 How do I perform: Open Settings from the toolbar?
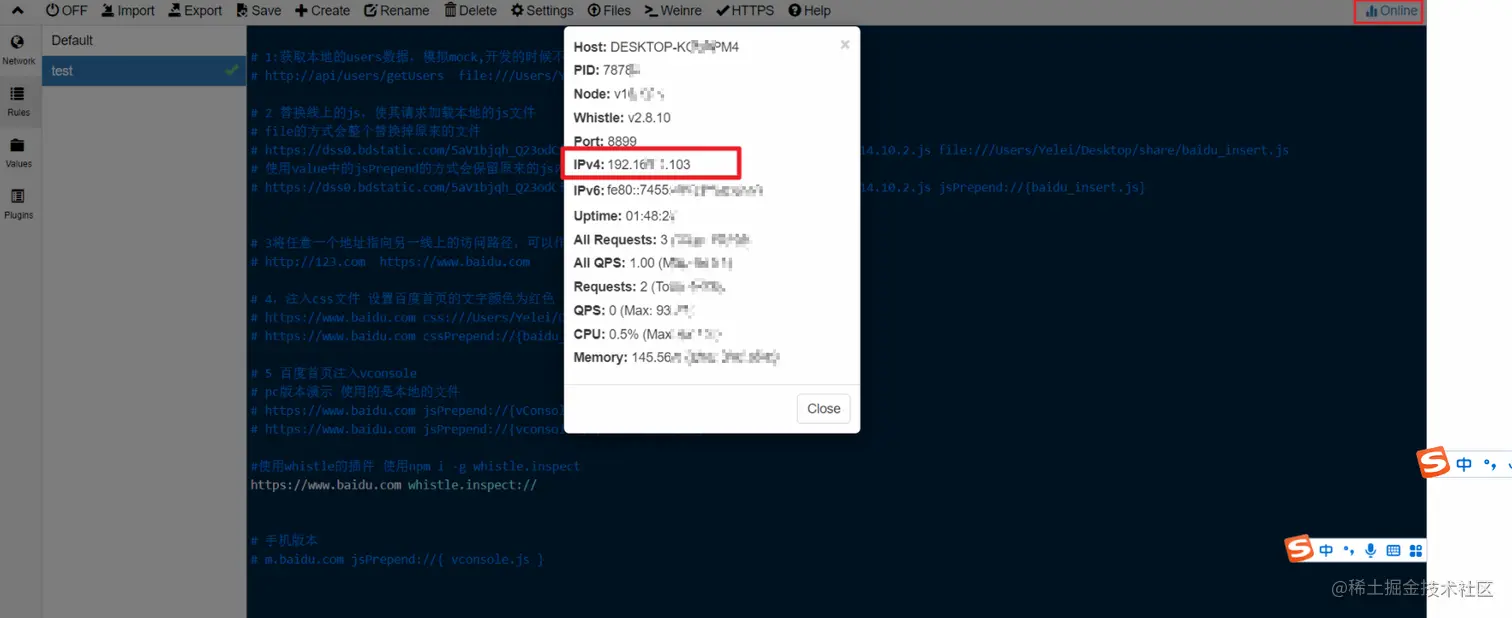542,11
